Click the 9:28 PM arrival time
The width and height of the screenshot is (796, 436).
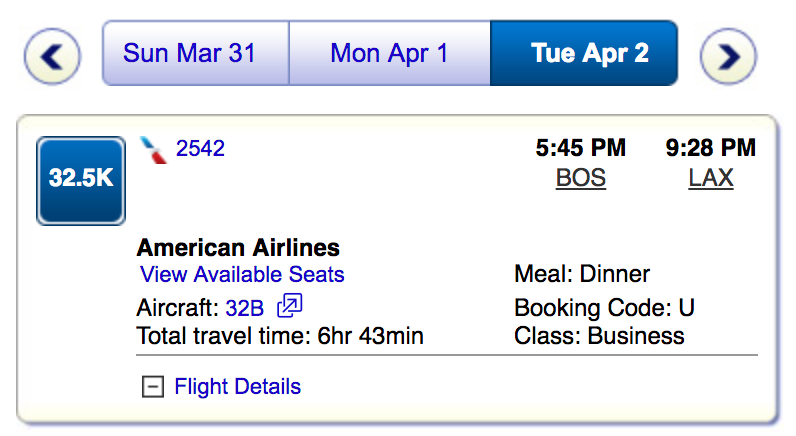[x=710, y=149]
